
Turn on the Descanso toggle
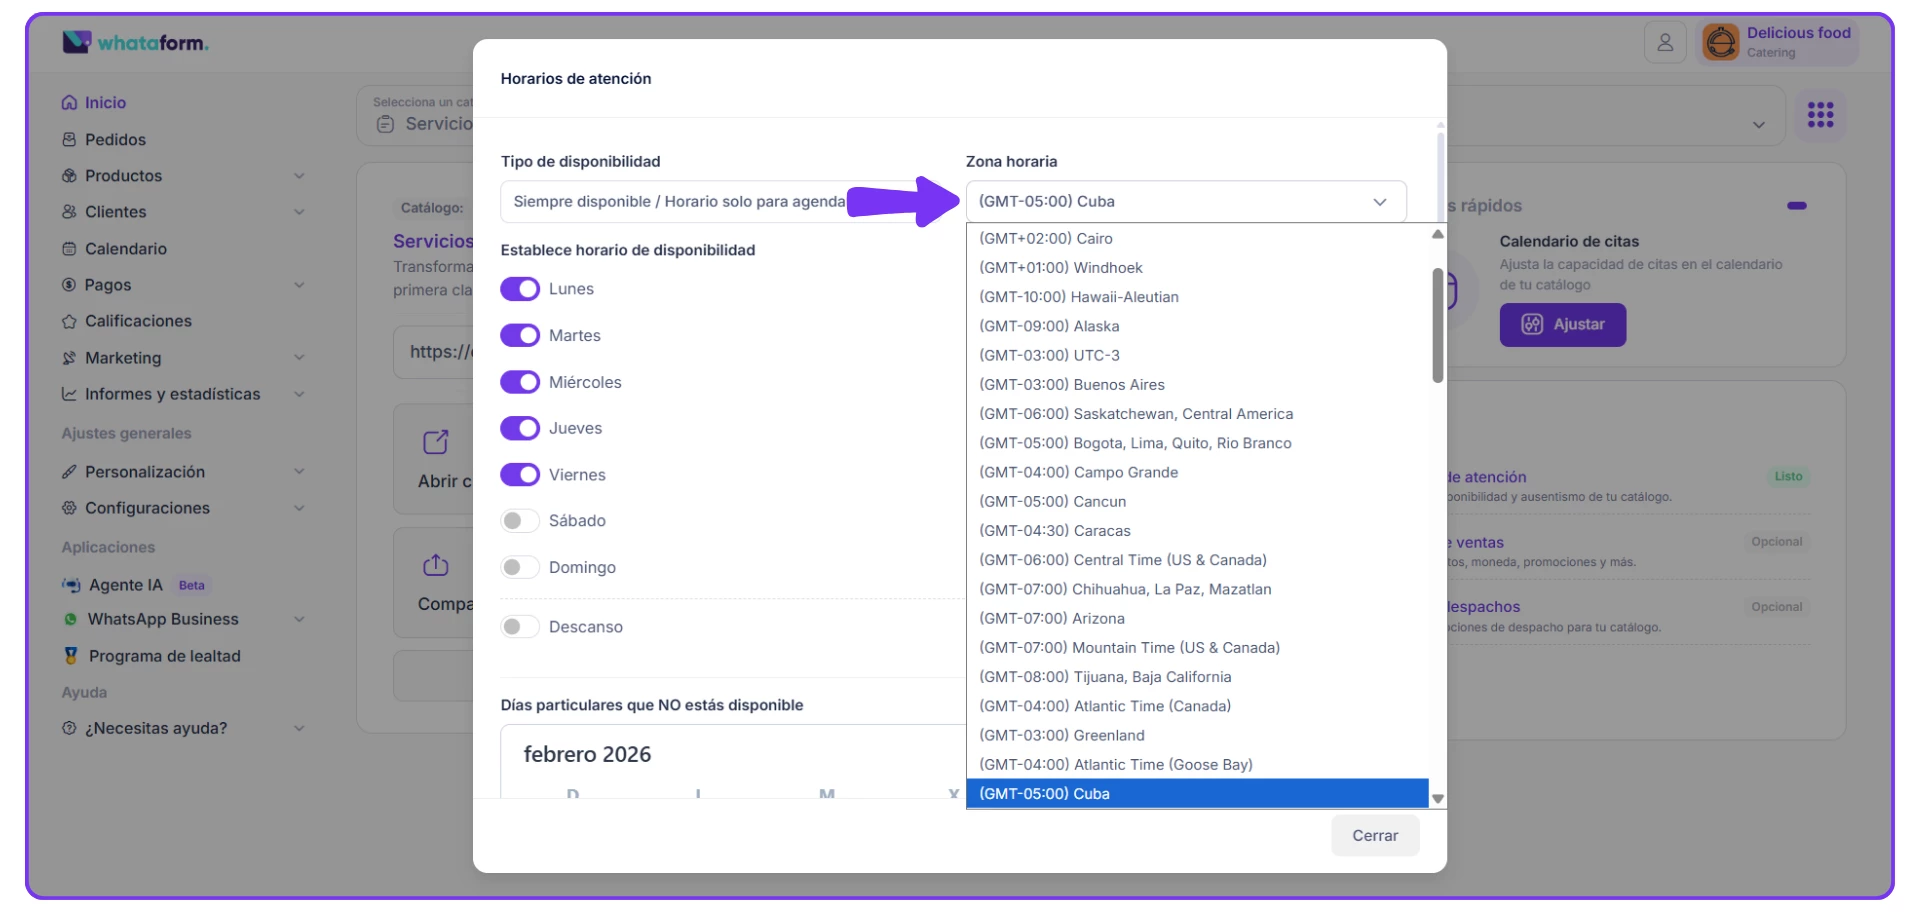coord(520,627)
